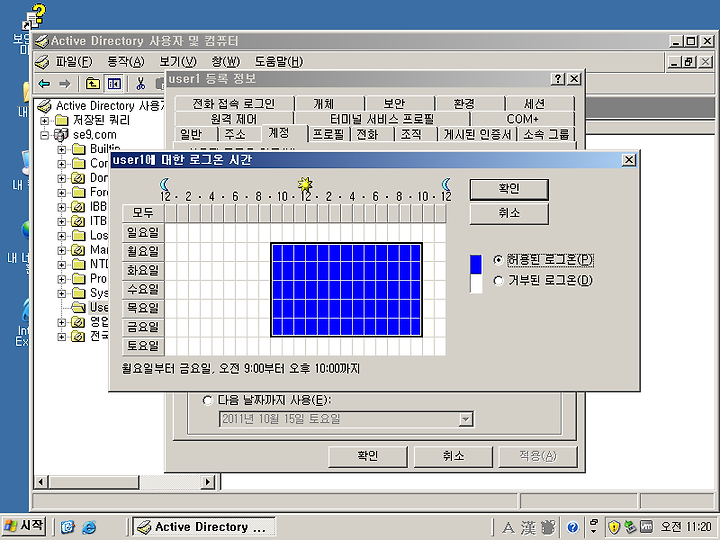Click the 토요일 row header button

143,346
